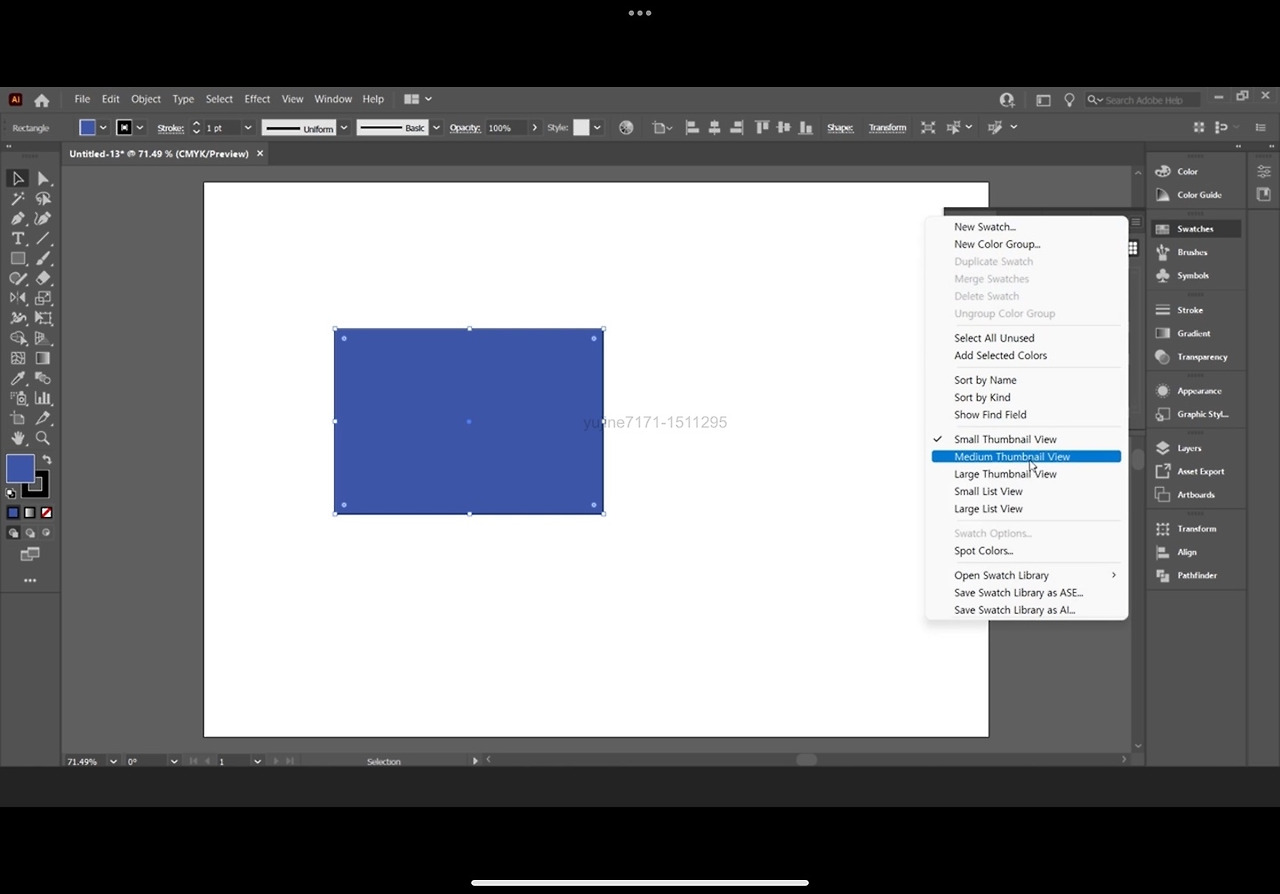
Task: Switch to Draw Inside mode
Action: [x=46, y=533]
